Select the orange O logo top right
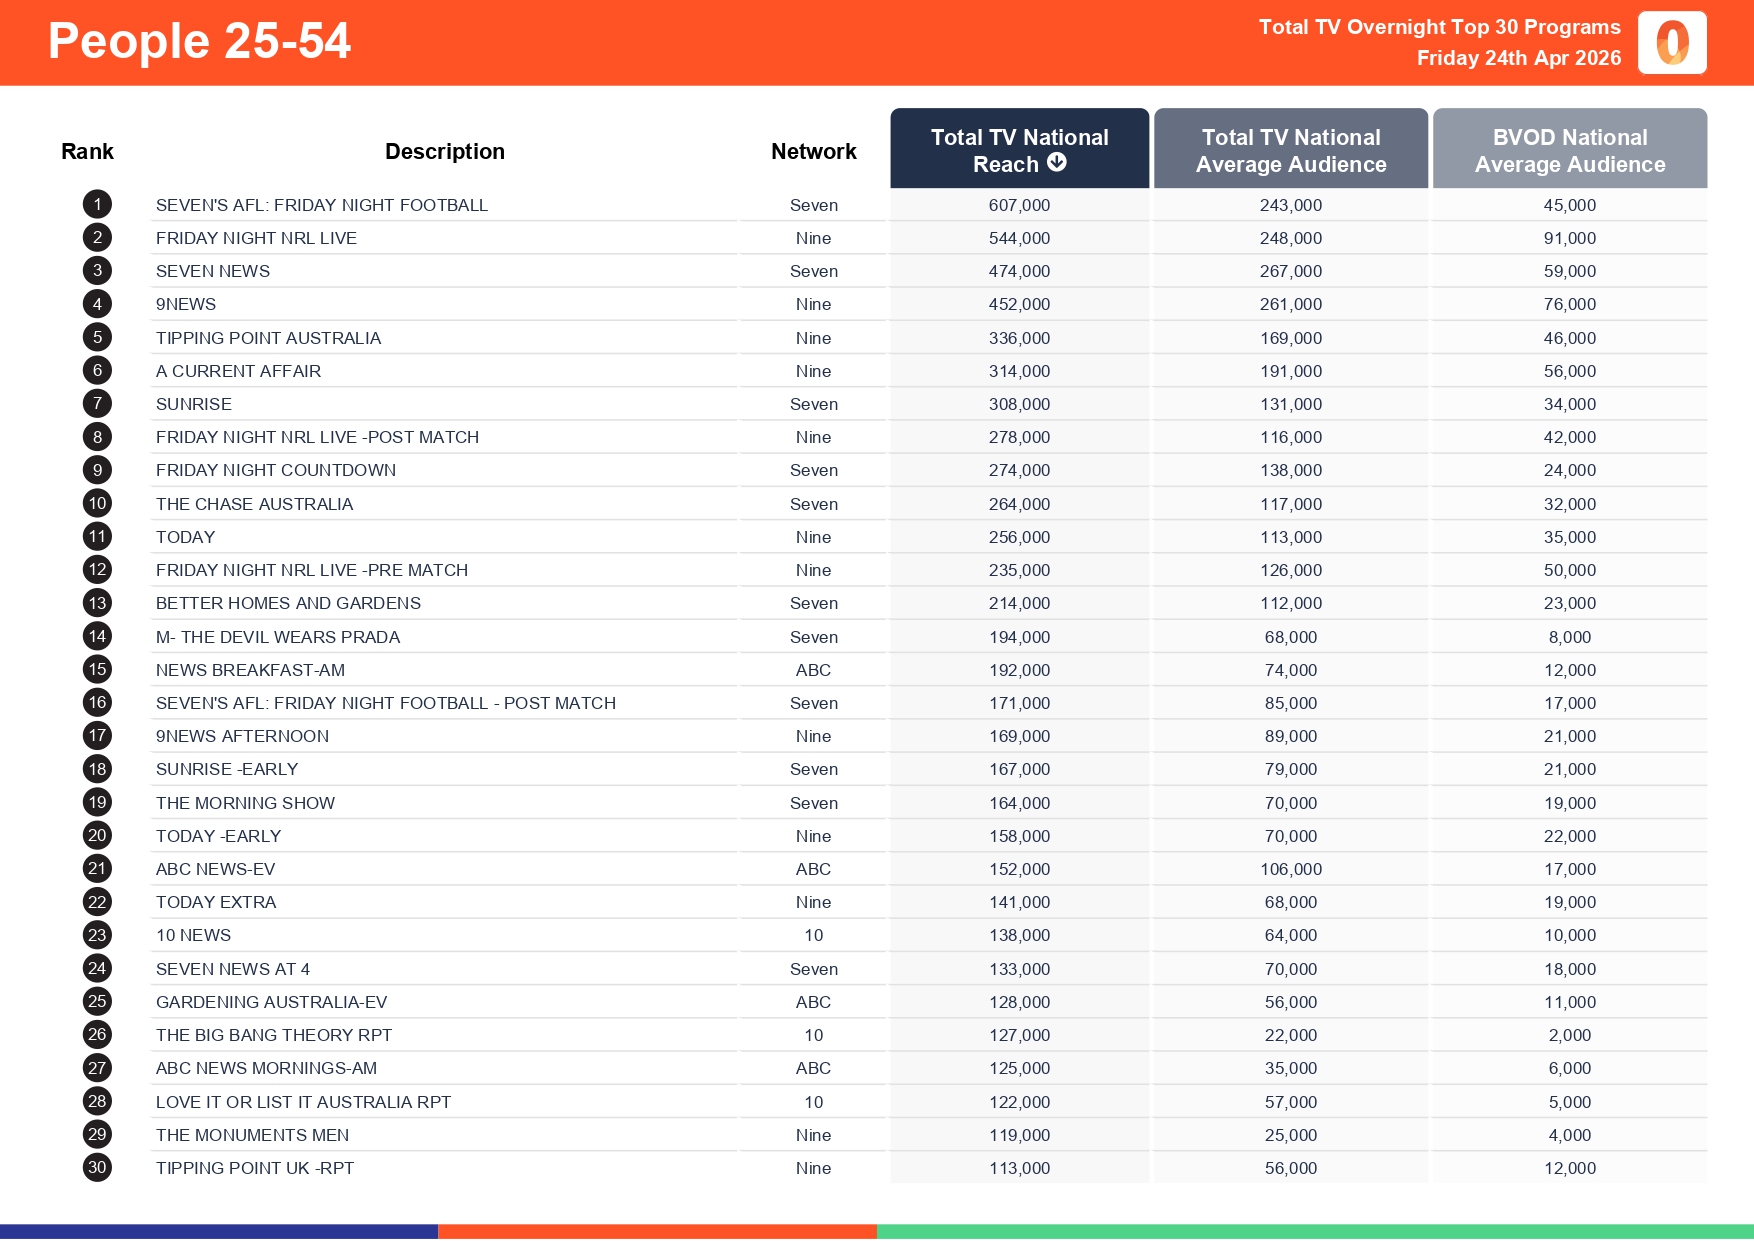Image resolution: width=1754 pixels, height=1241 pixels. tap(1672, 42)
